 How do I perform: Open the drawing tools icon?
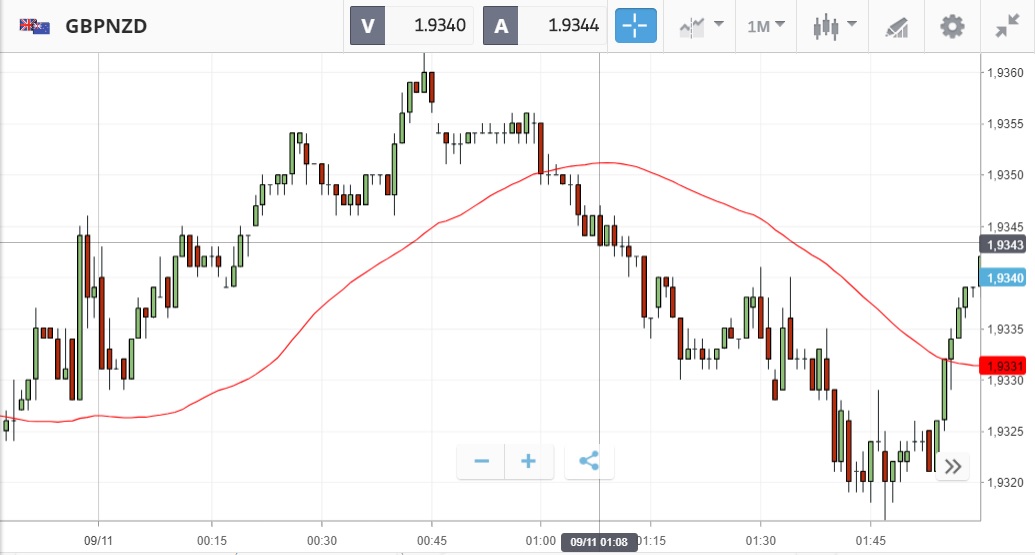(x=896, y=27)
